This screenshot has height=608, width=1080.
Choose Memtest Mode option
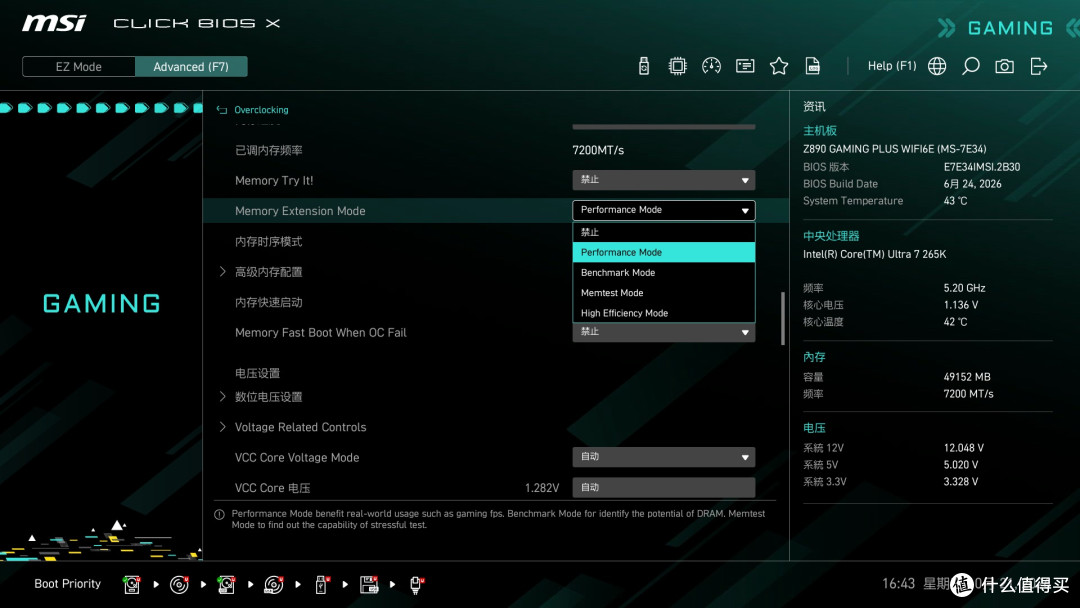[x=663, y=293]
